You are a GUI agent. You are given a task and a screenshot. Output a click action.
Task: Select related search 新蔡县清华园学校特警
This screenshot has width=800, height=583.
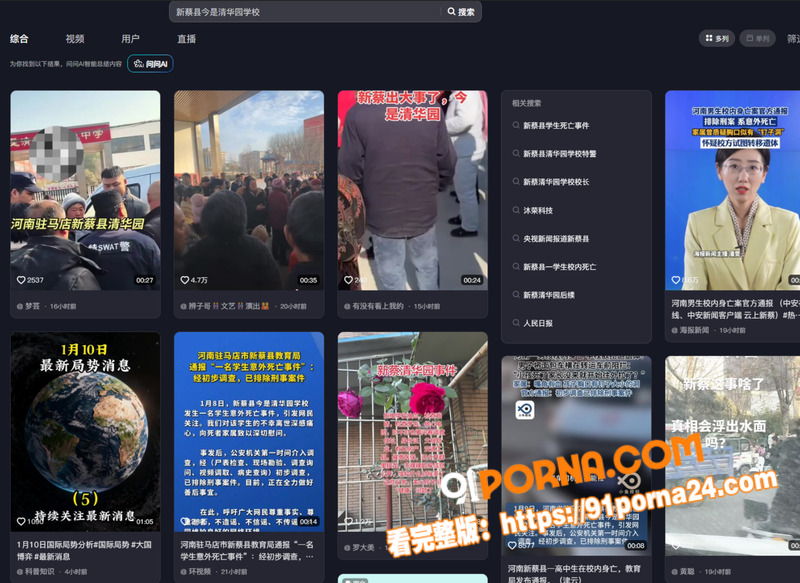click(560, 154)
